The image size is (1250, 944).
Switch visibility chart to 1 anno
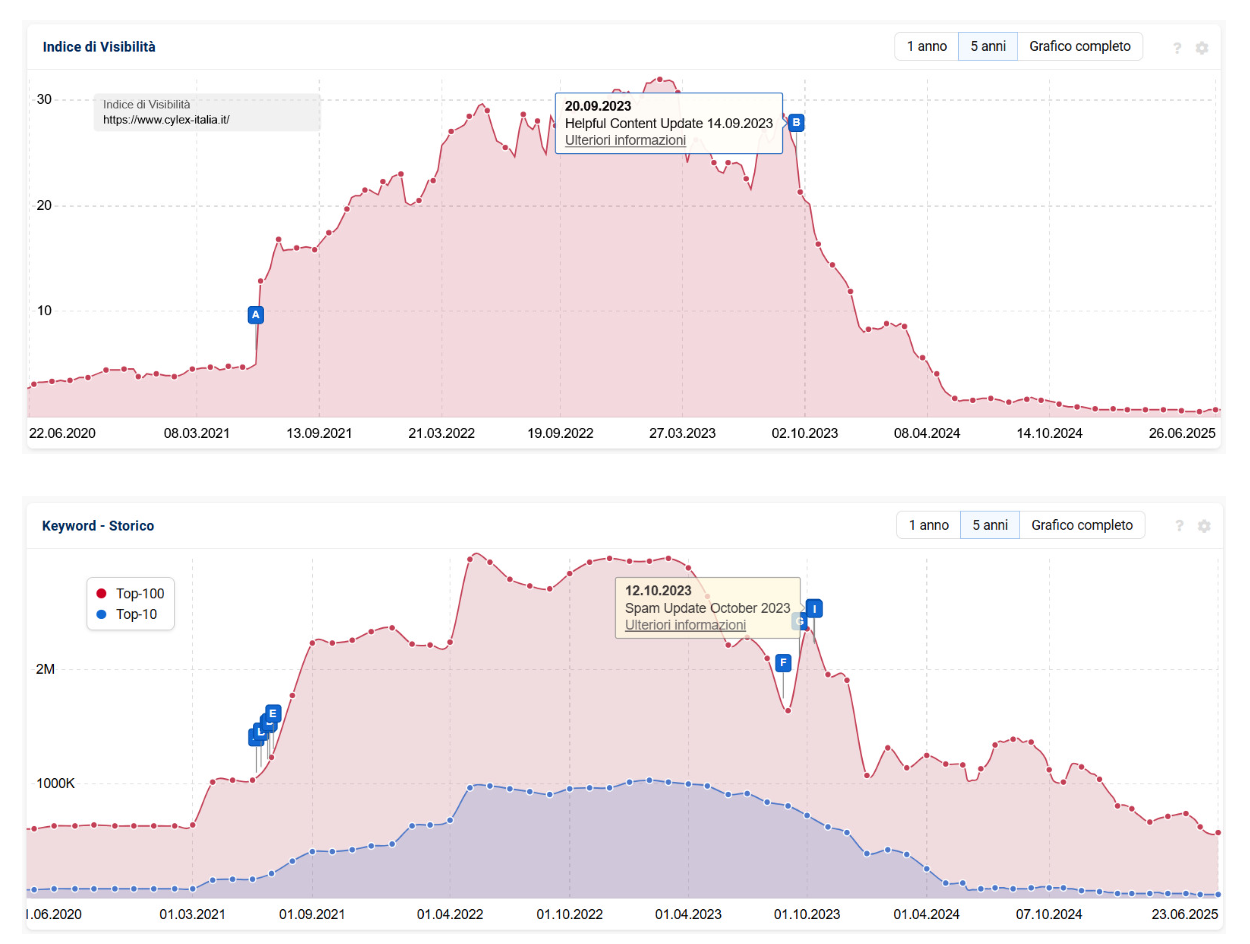click(x=926, y=47)
